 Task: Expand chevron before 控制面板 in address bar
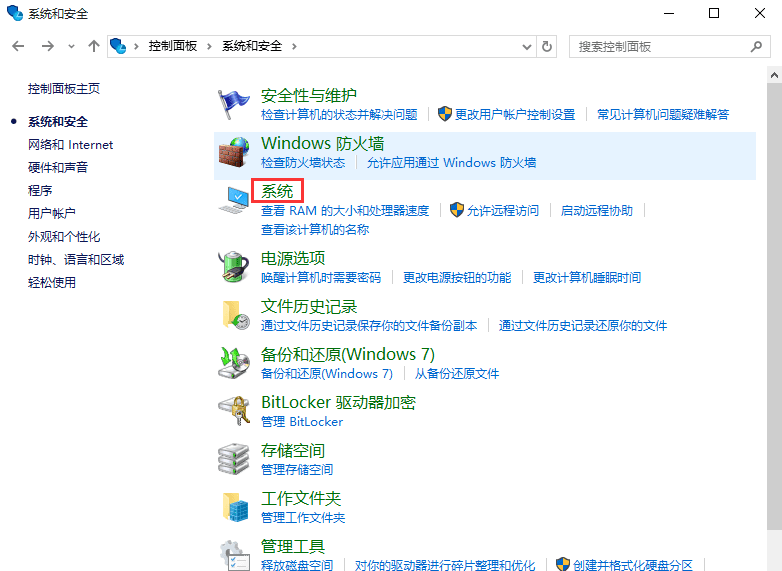(x=136, y=47)
